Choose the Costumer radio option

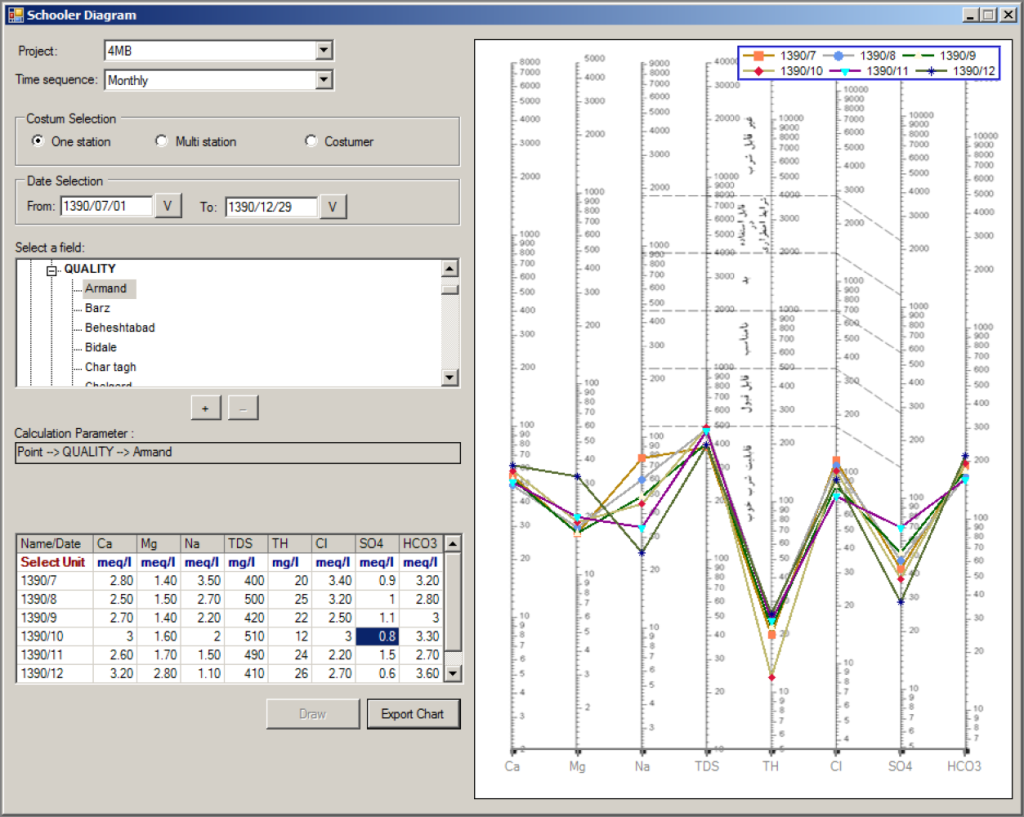pos(311,141)
